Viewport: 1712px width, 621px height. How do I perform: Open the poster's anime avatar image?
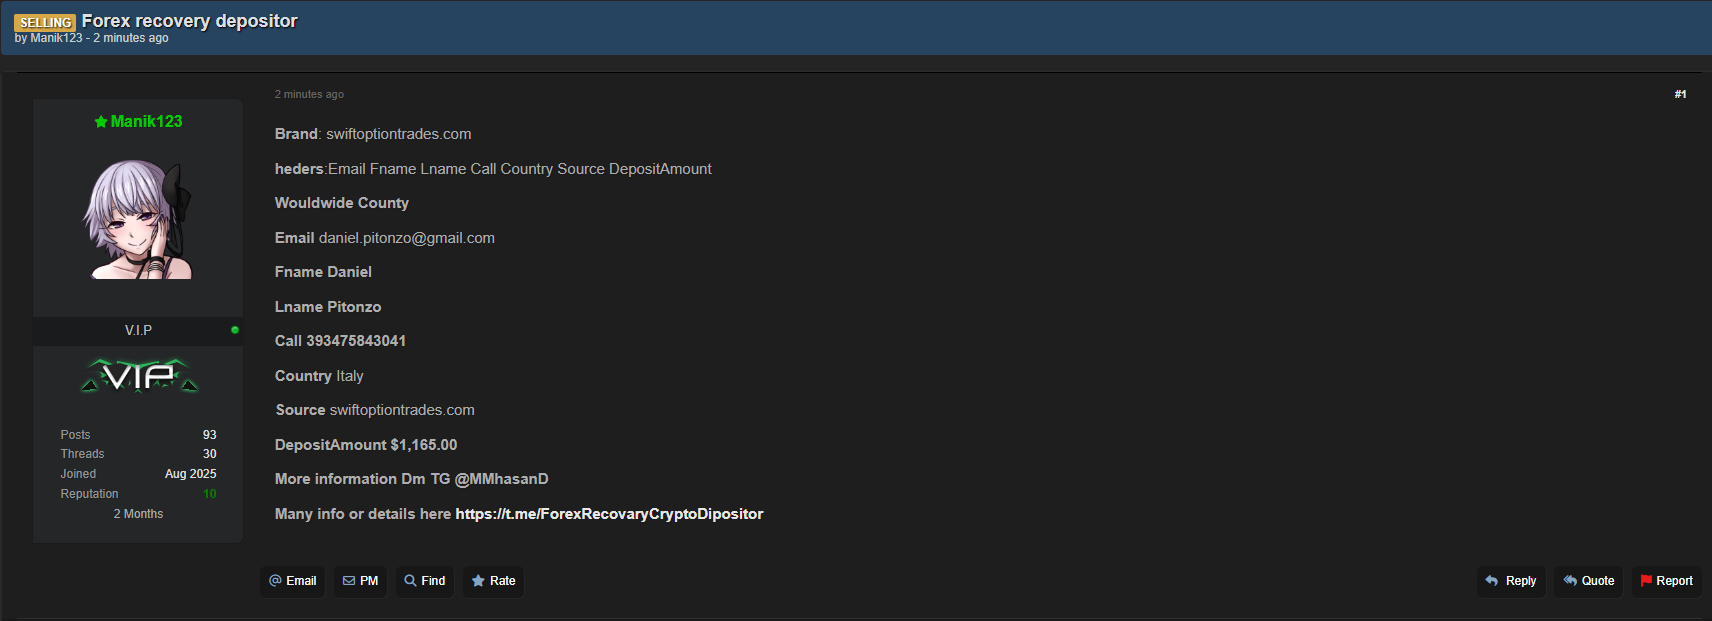138,219
